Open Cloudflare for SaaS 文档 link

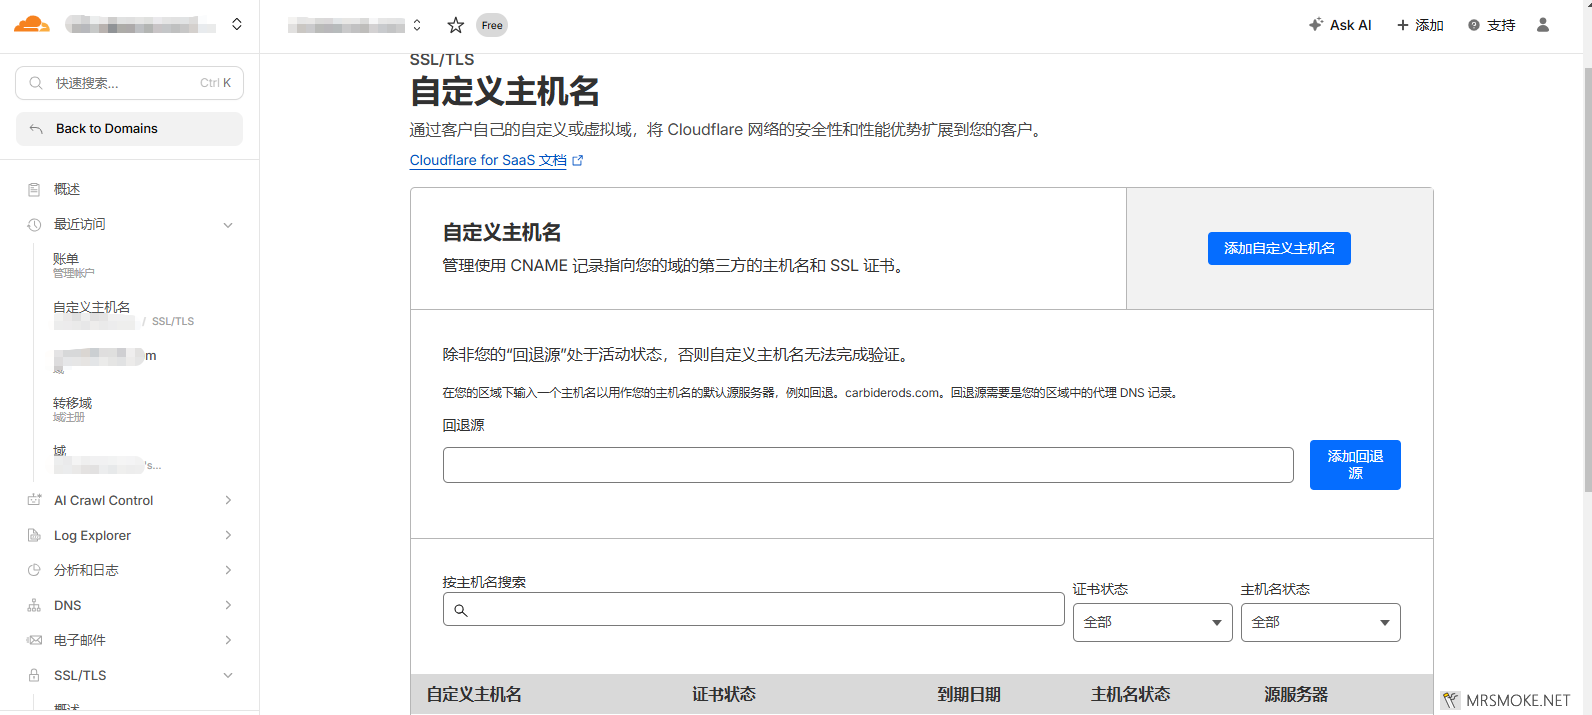488,160
